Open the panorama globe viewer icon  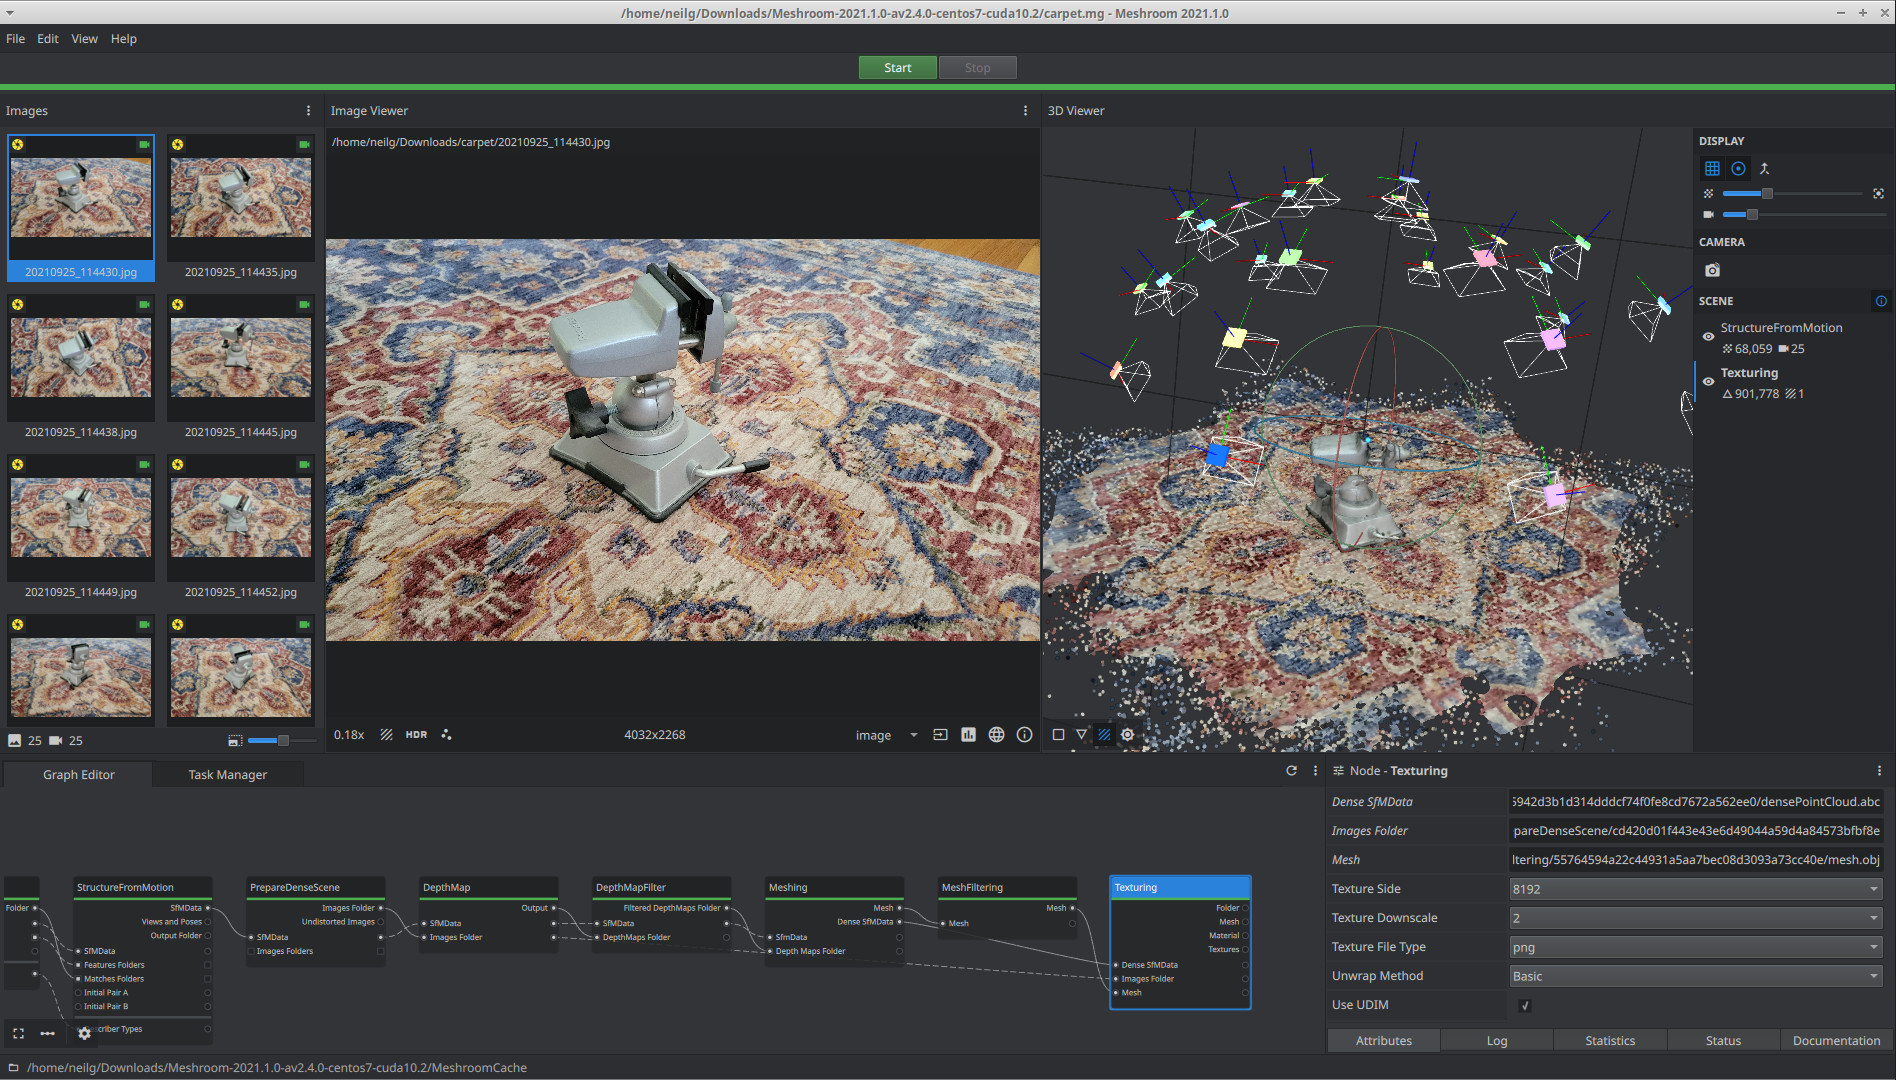tap(996, 735)
